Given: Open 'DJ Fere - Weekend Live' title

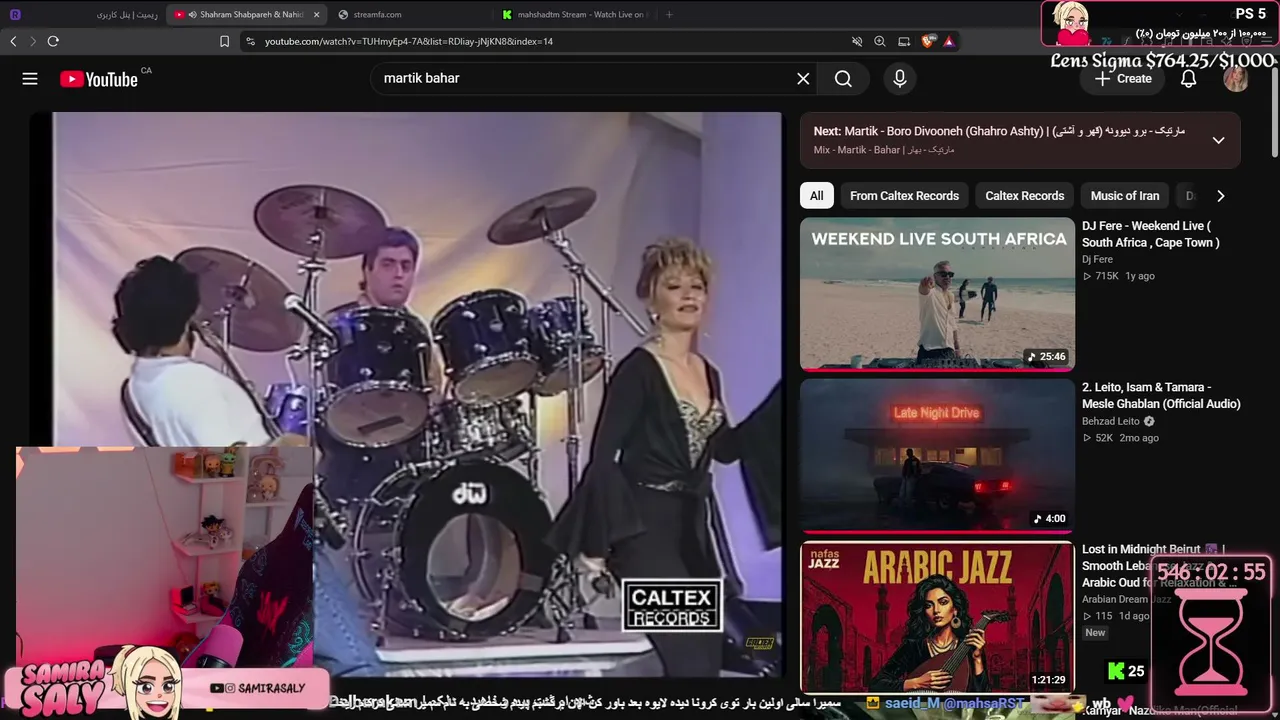Looking at the screenshot, I should (x=1151, y=234).
